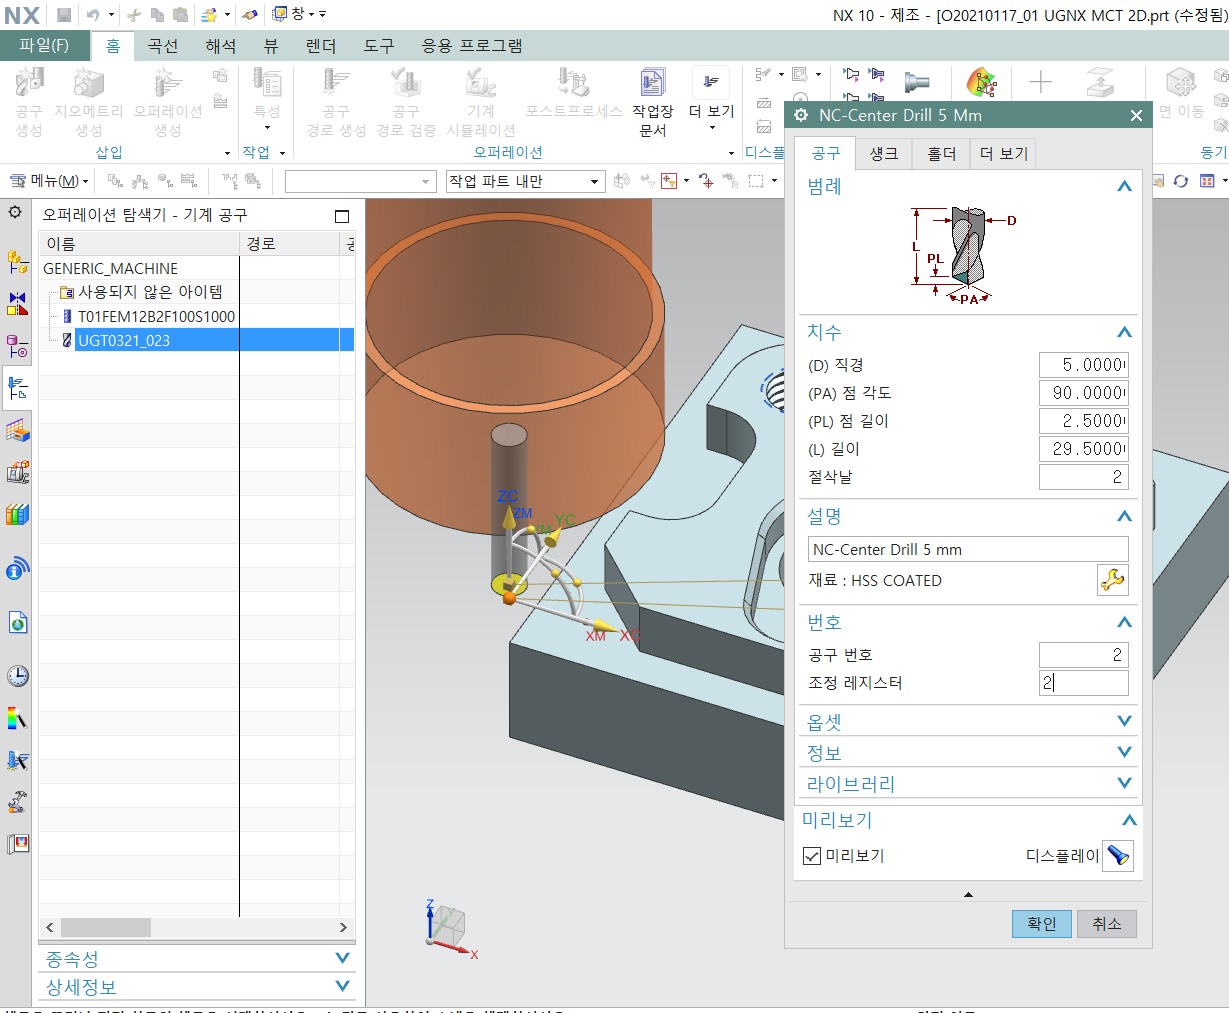Expand the 정보 section
Viewport: 1229px width, 1013px height.
[x=1124, y=752]
